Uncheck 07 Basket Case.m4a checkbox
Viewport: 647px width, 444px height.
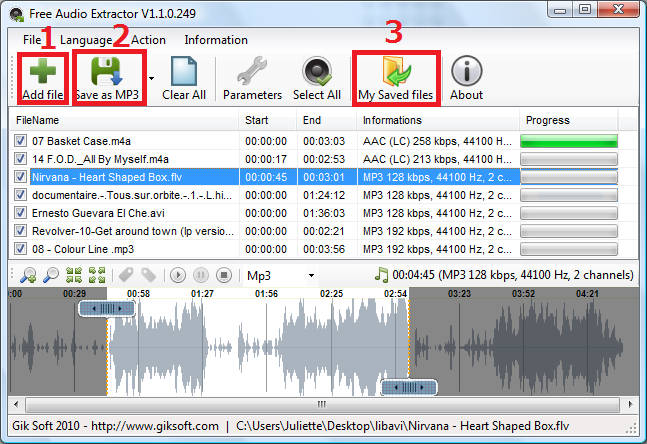click(x=20, y=141)
